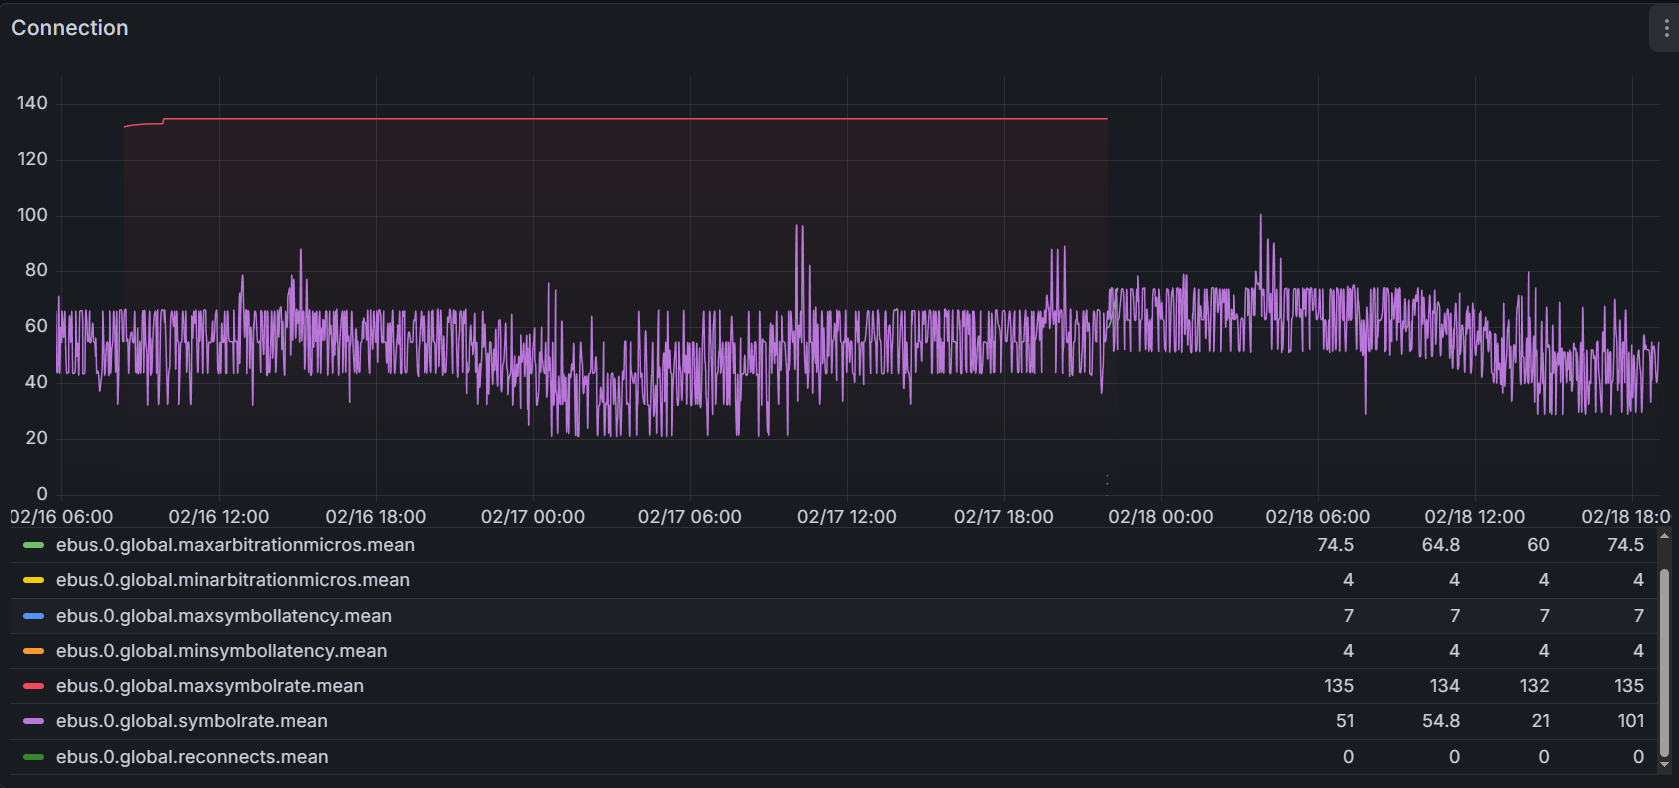Viewport: 1679px width, 788px height.
Task: Toggle ebus.0.global.reconnects.mean series in legend
Action: pyautogui.click(x=192, y=757)
